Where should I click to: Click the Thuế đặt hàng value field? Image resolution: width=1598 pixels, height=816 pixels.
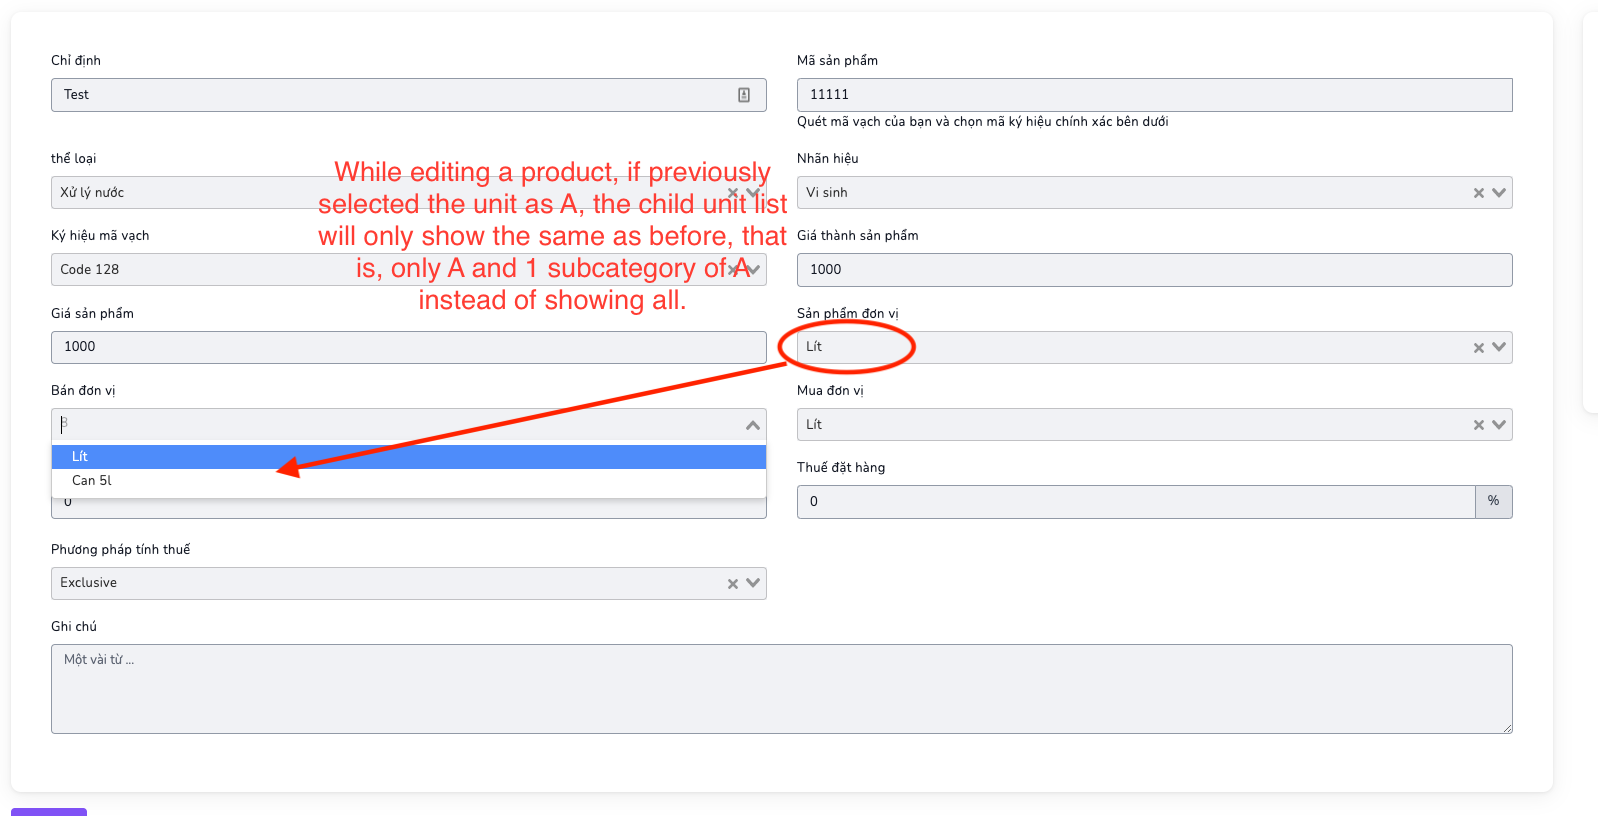coord(1136,502)
